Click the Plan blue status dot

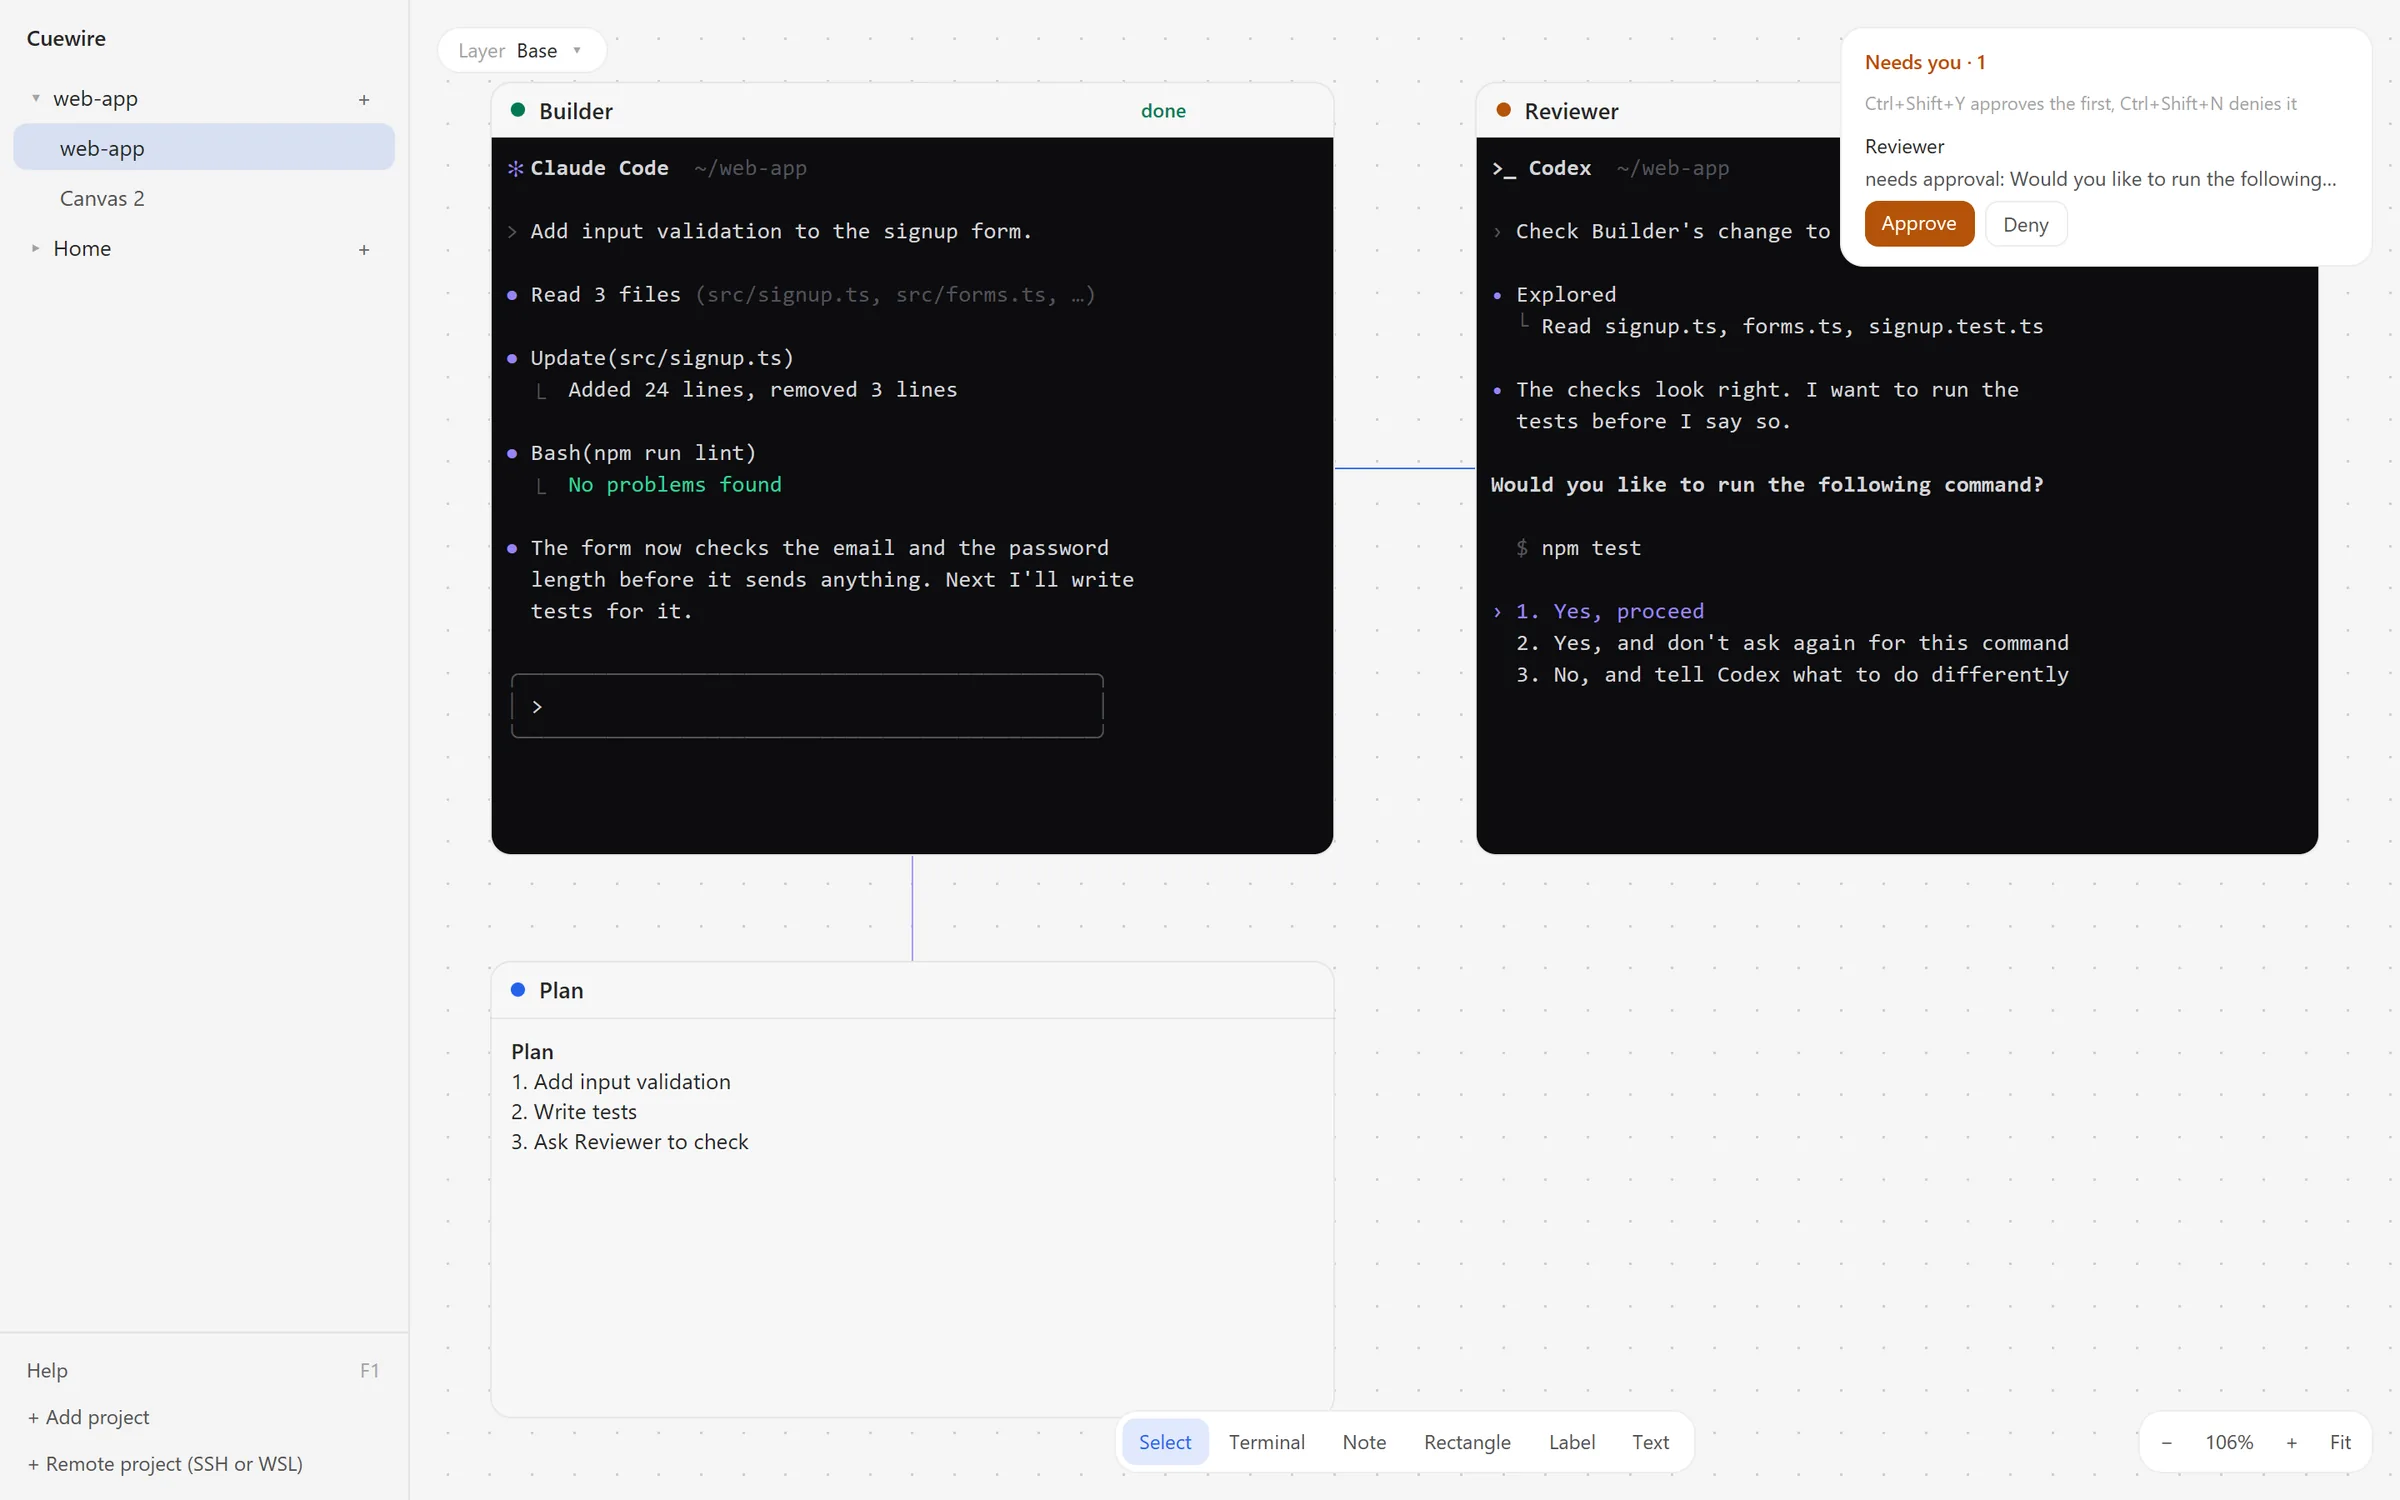coord(518,989)
